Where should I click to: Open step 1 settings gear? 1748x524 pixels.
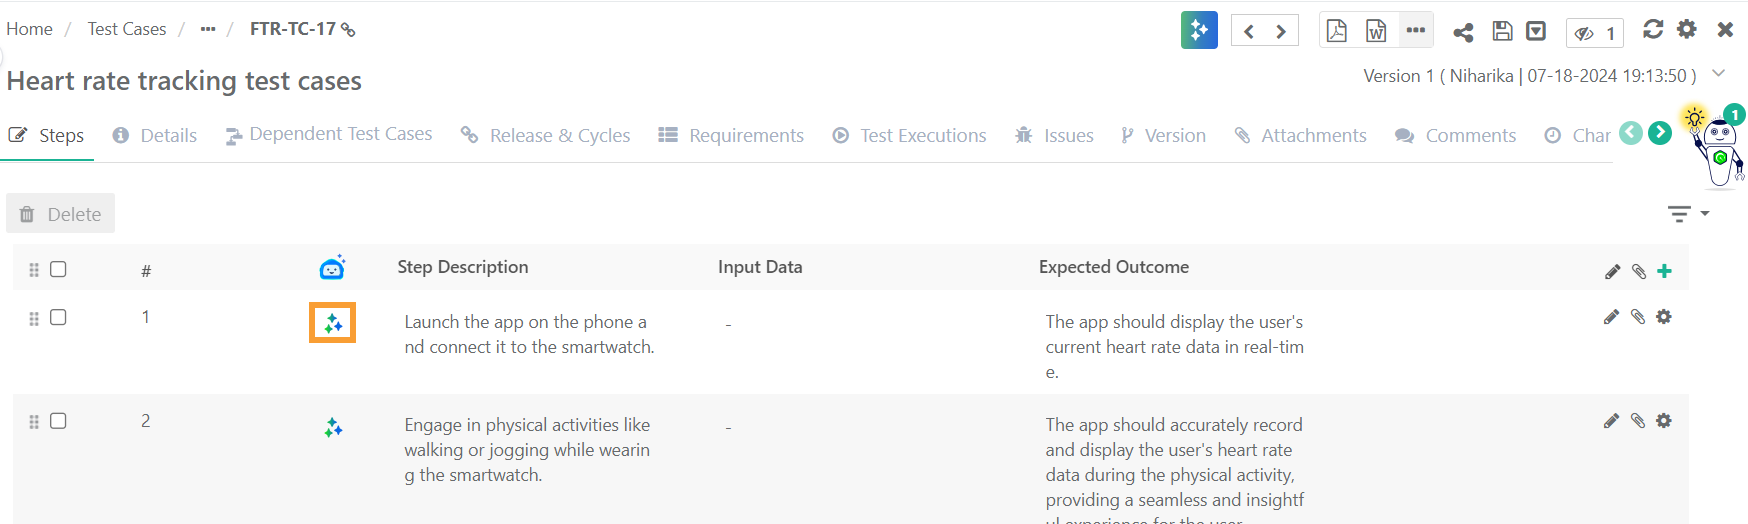(1664, 317)
